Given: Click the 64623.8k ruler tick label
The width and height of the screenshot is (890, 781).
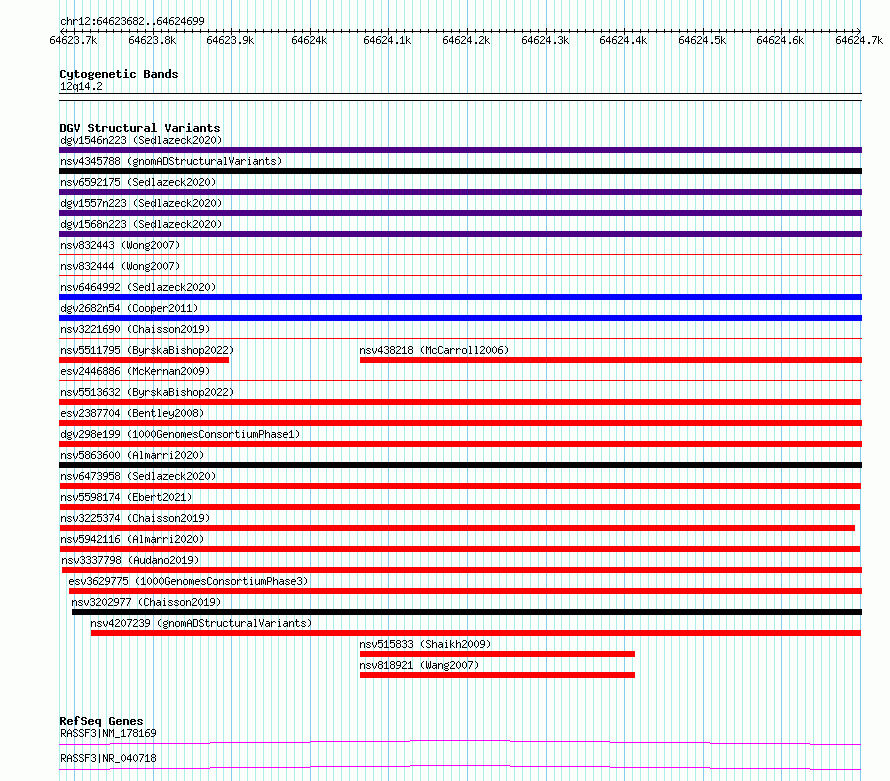Looking at the screenshot, I should pyautogui.click(x=152, y=40).
